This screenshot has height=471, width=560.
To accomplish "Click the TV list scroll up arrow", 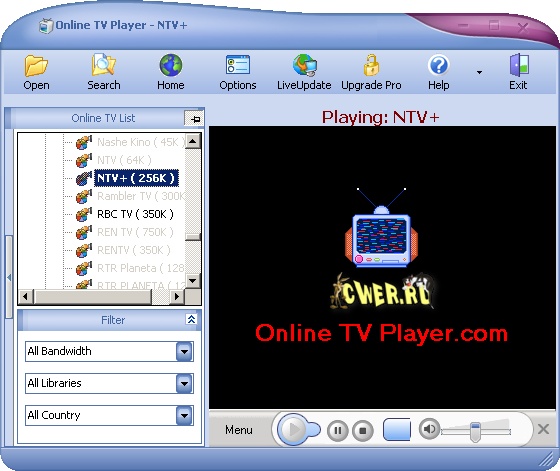I will point(193,141).
